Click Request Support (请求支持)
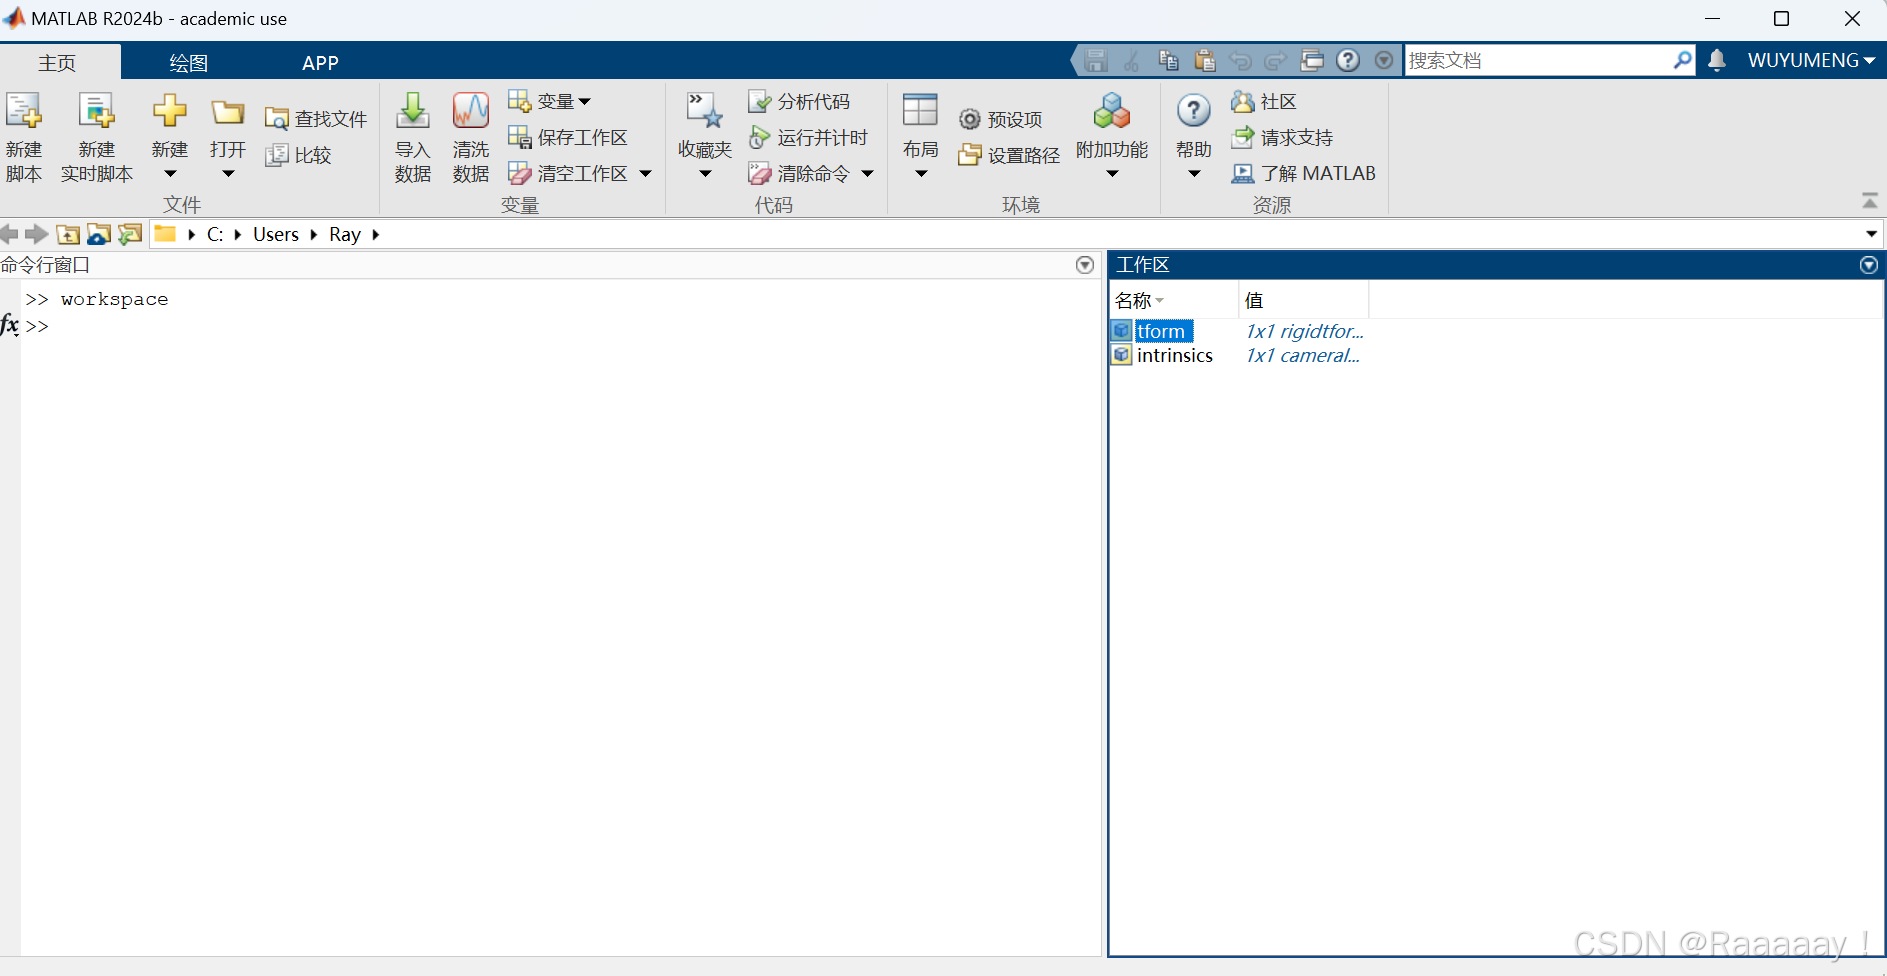Viewport: 1887px width, 976px height. tap(1282, 137)
